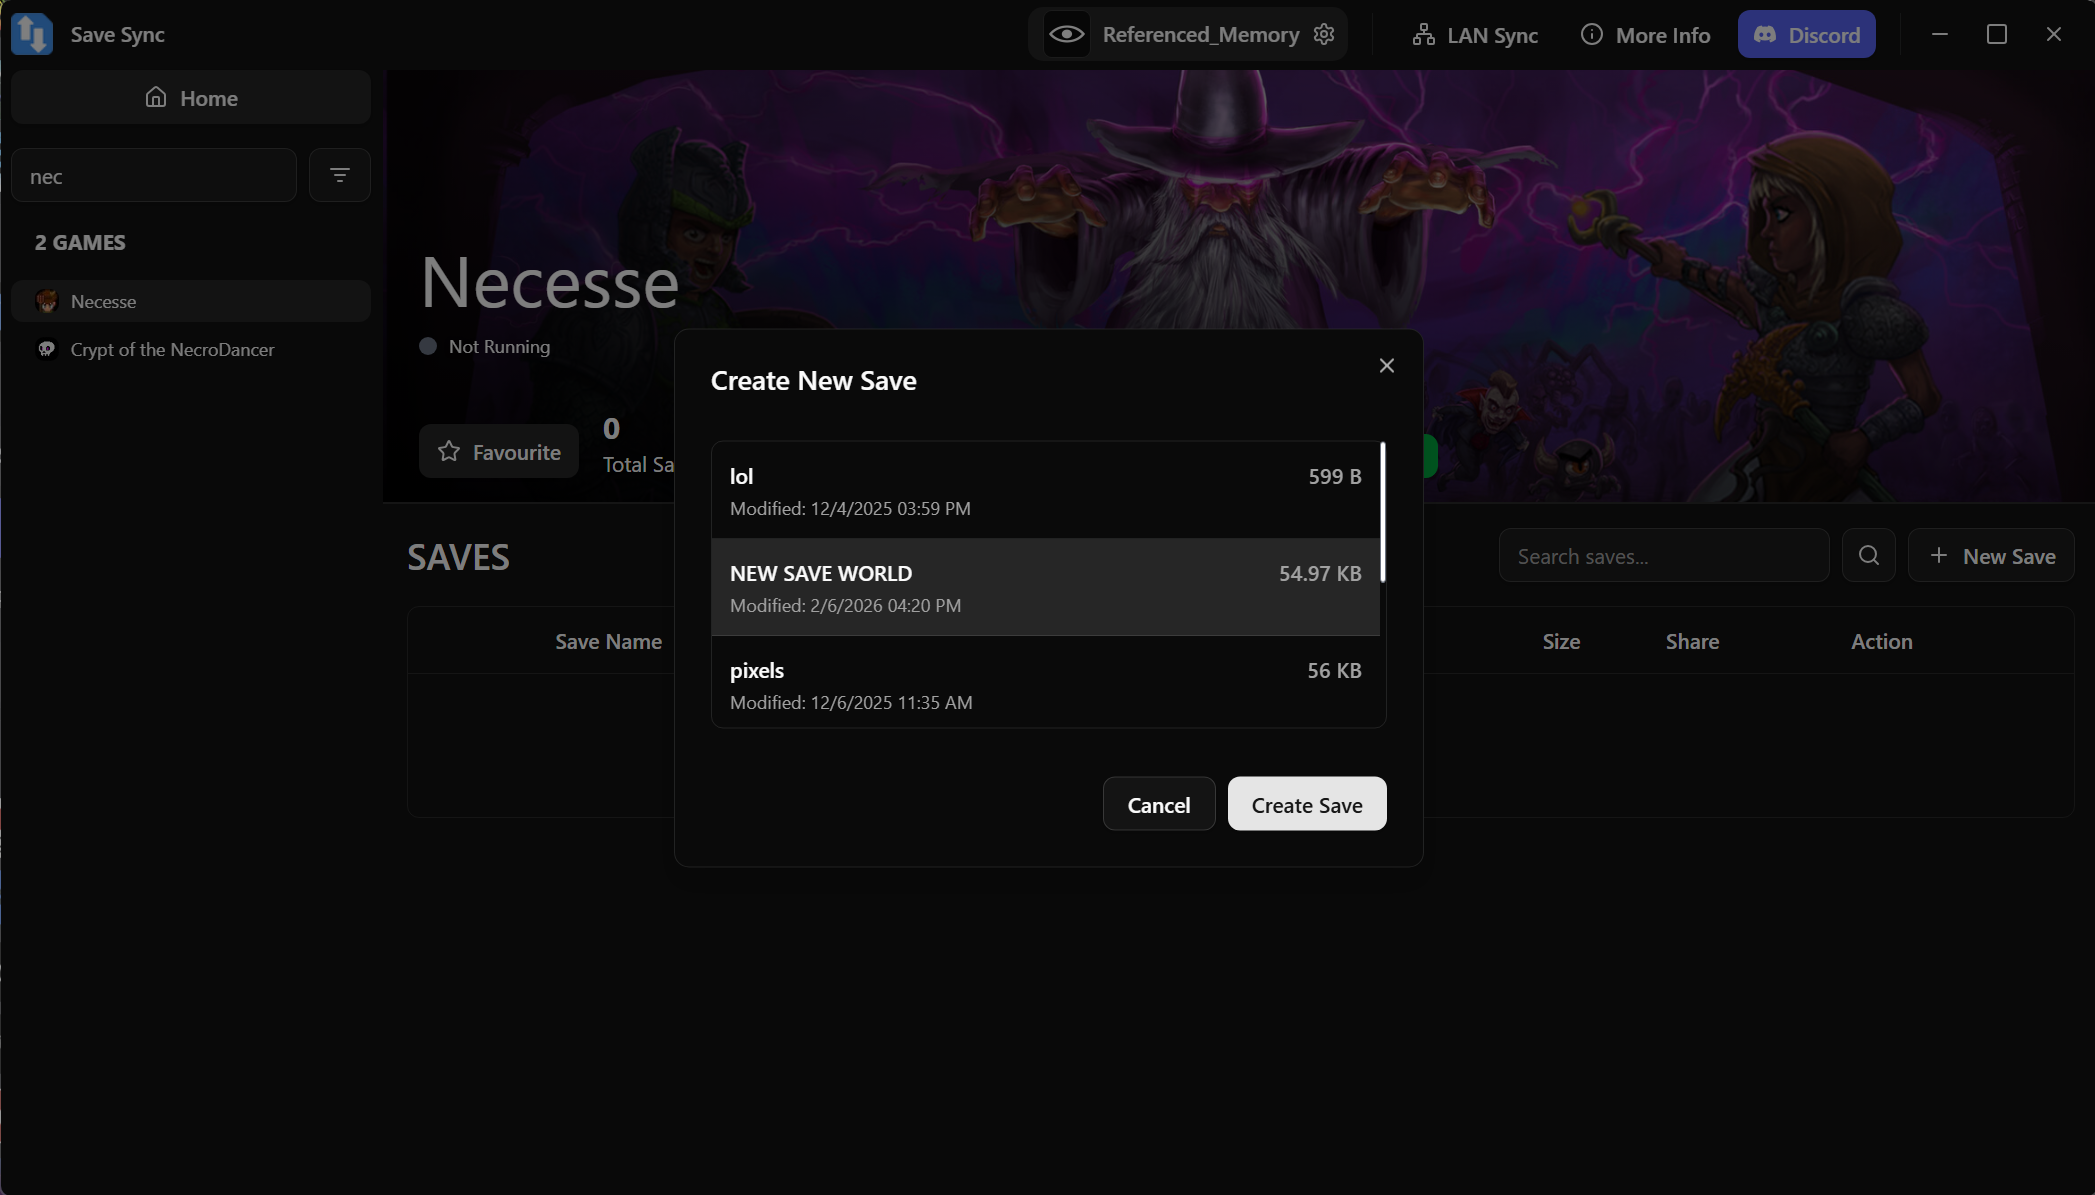Select the NEW SAVE WORLD entry
This screenshot has height=1195, width=2095.
tap(1045, 587)
